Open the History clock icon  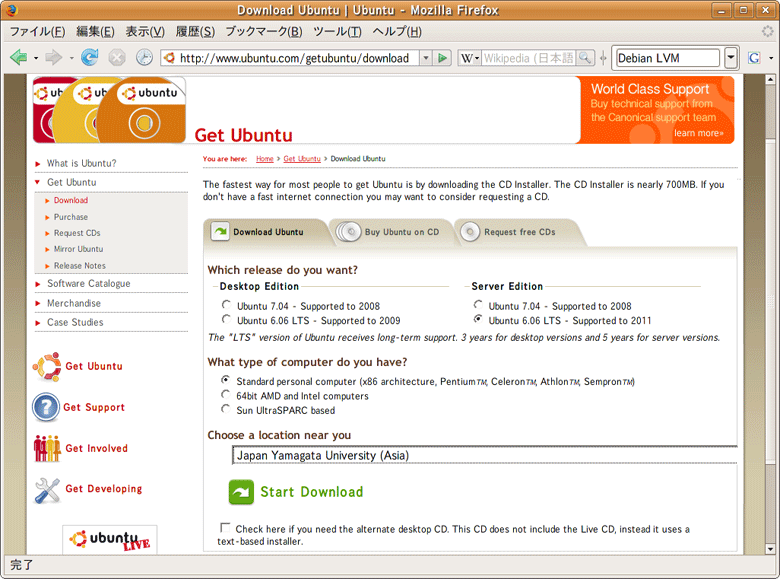(144, 58)
